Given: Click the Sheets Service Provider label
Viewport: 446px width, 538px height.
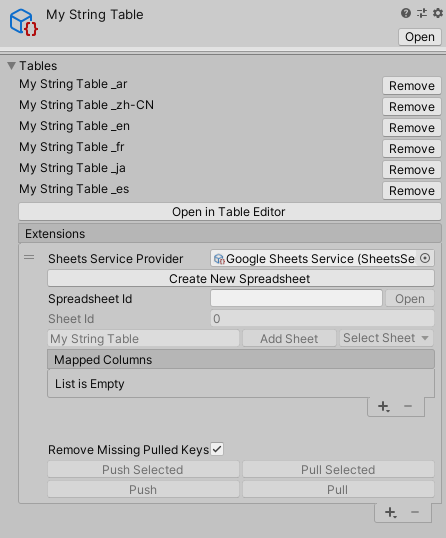Looking at the screenshot, I should click(x=116, y=259).
